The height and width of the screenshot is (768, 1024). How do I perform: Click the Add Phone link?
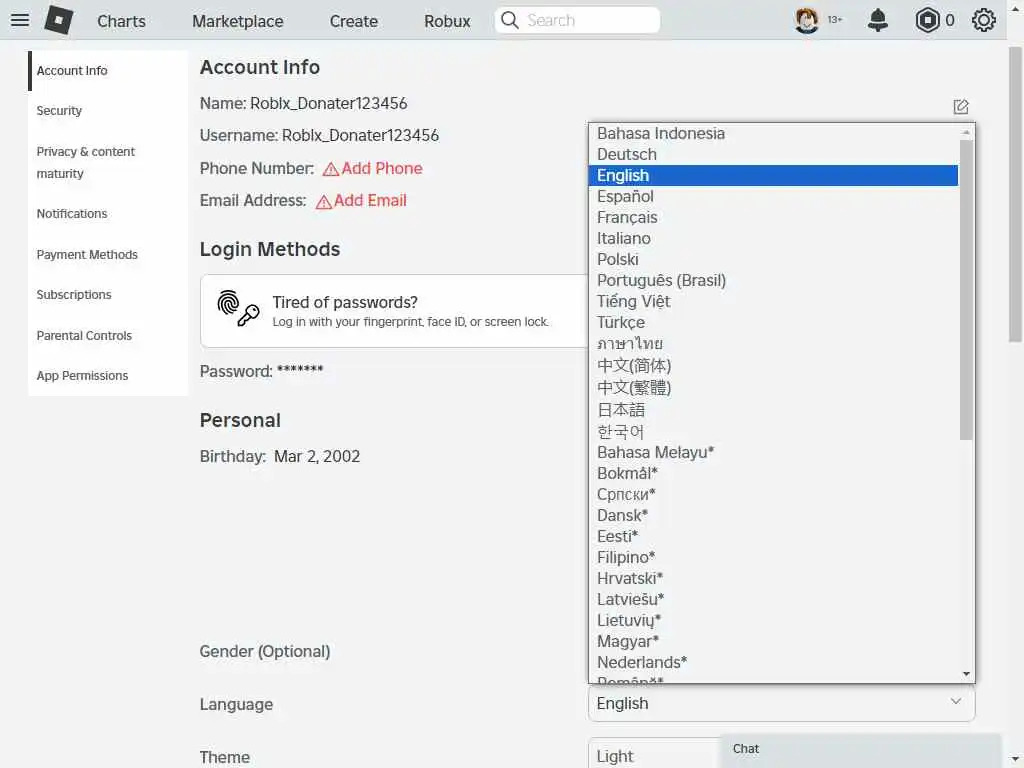pyautogui.click(x=381, y=168)
